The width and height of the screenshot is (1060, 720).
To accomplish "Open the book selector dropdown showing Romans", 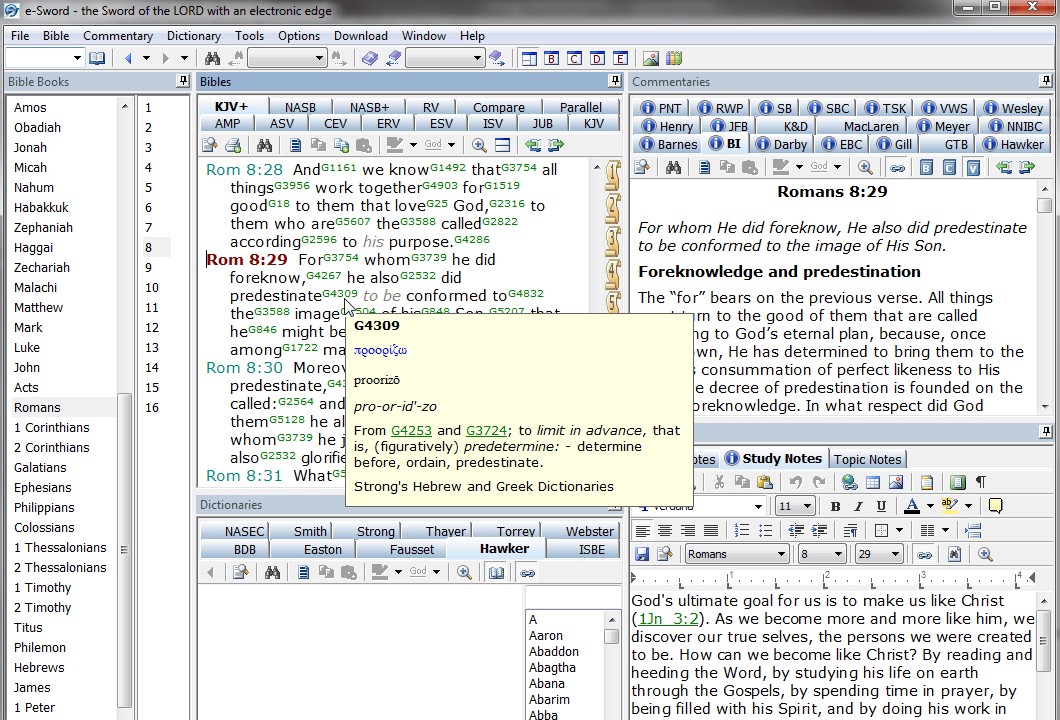I will tap(737, 554).
